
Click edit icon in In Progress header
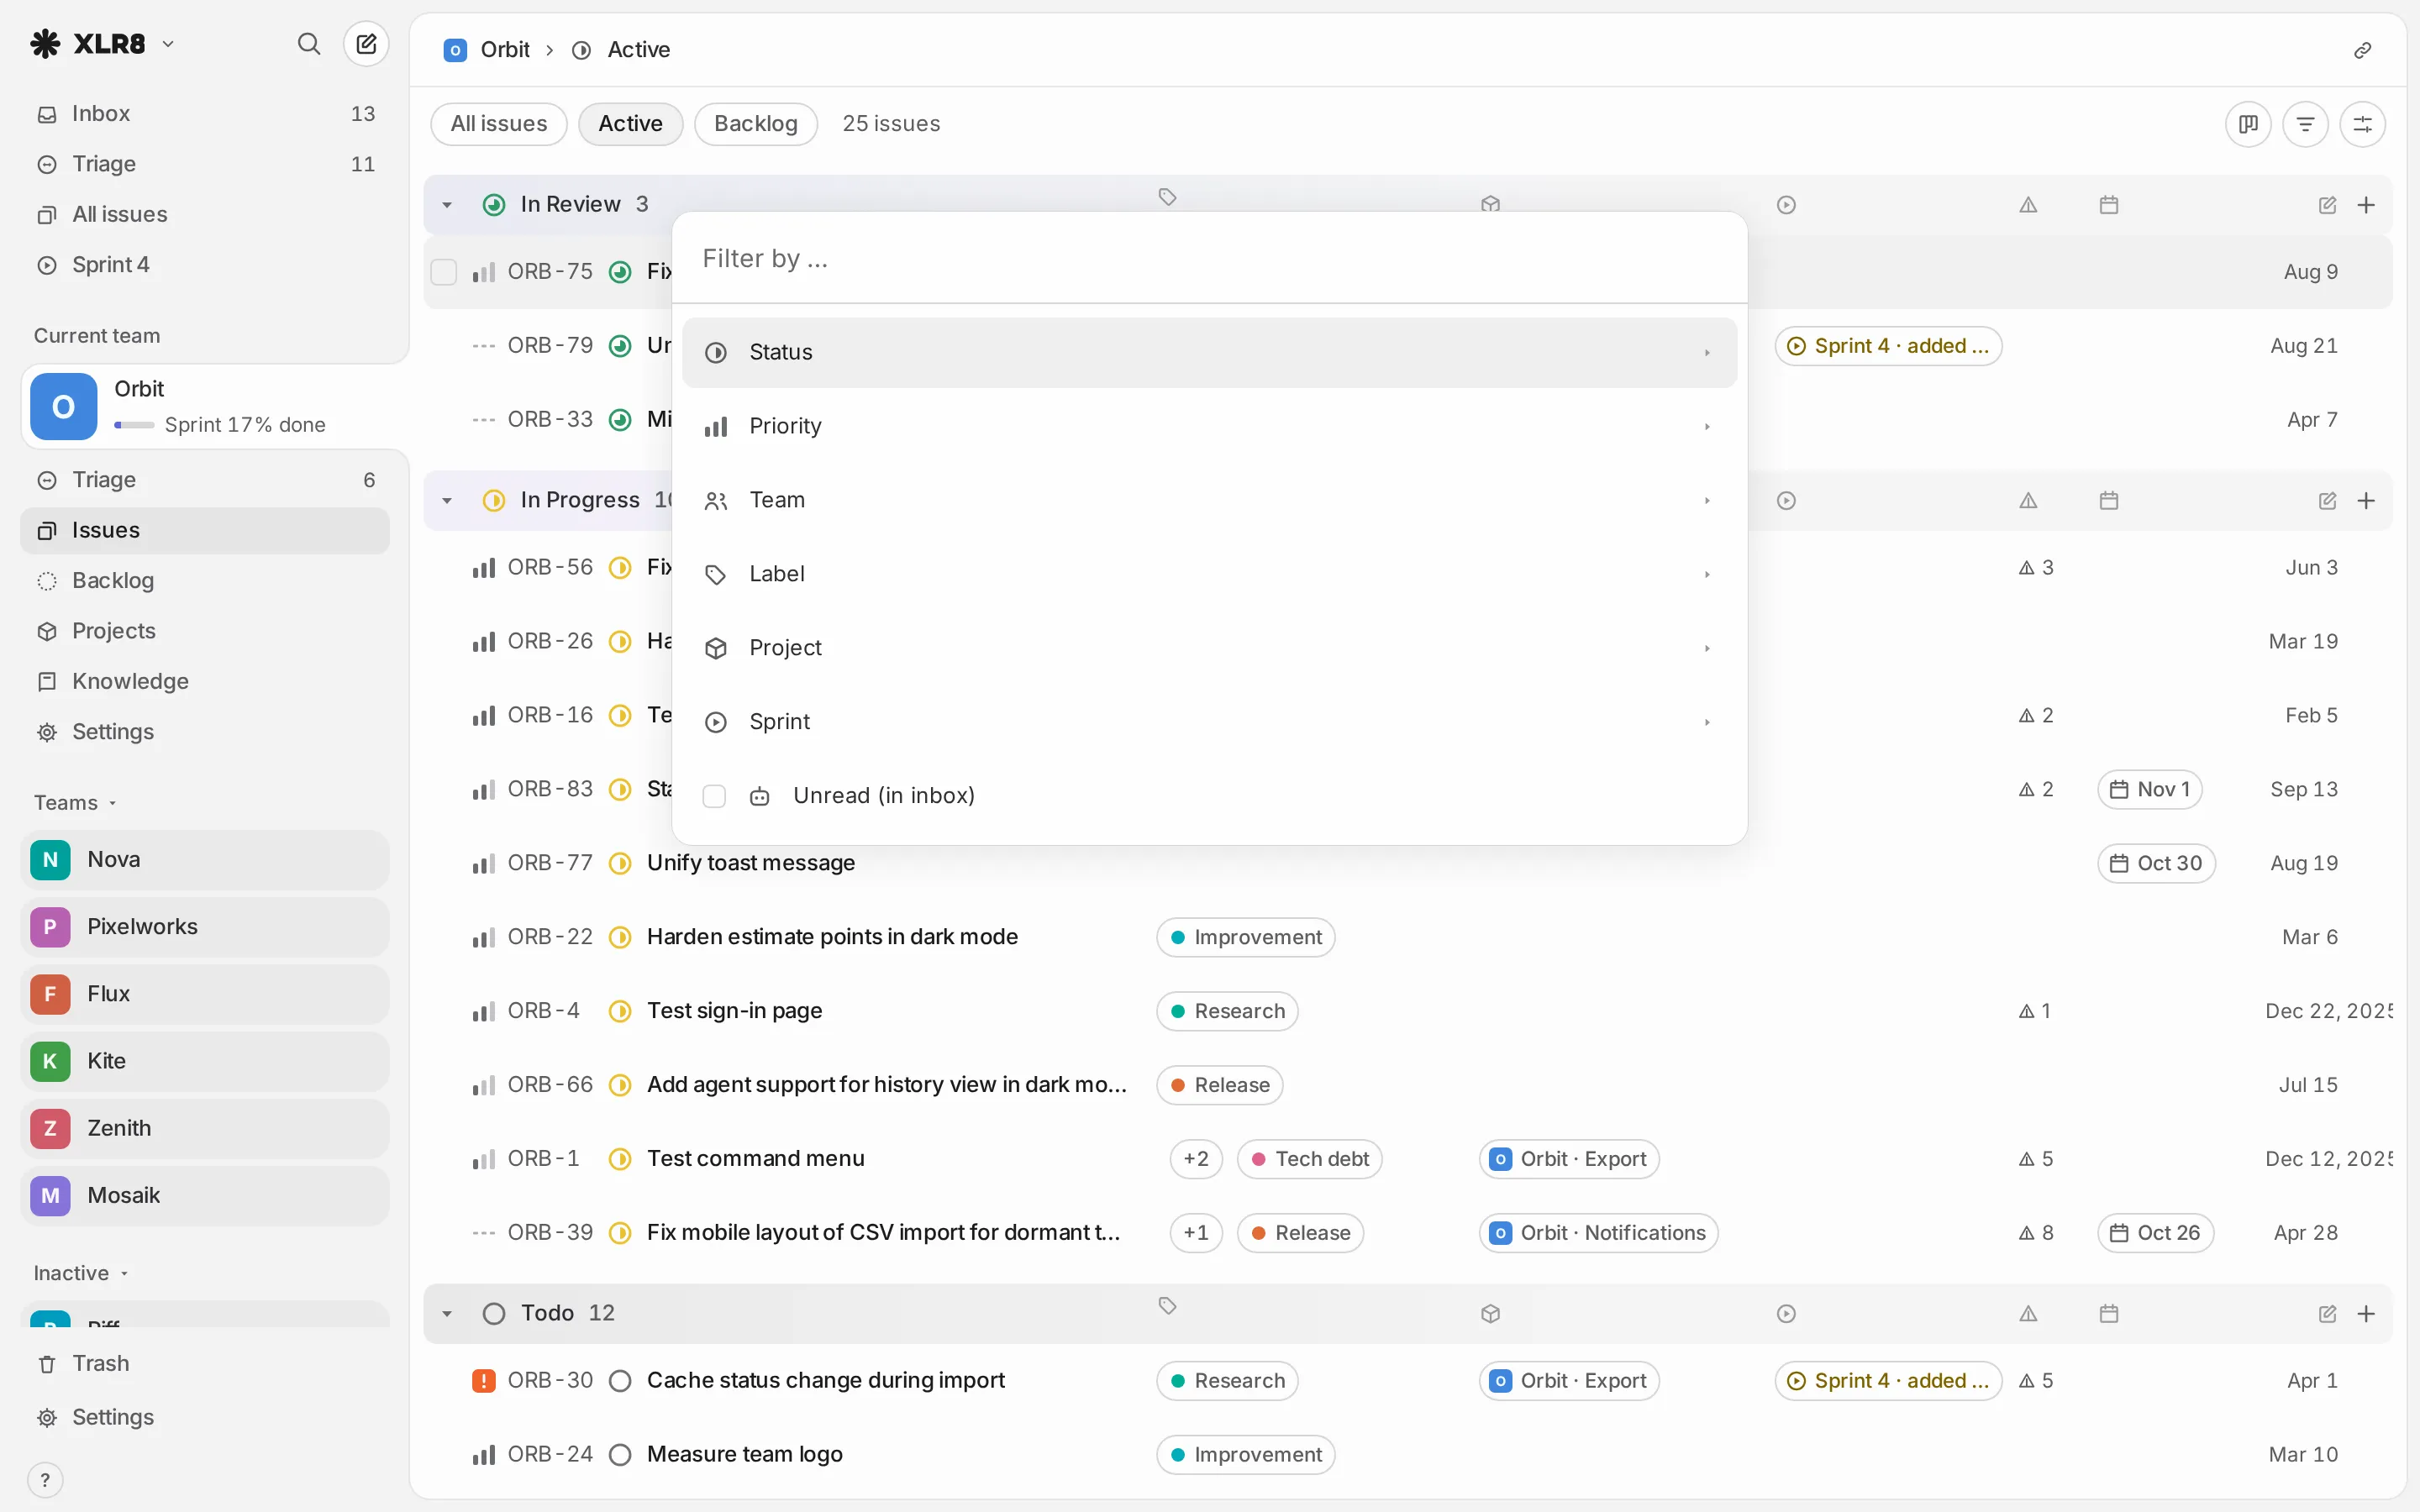(2327, 501)
